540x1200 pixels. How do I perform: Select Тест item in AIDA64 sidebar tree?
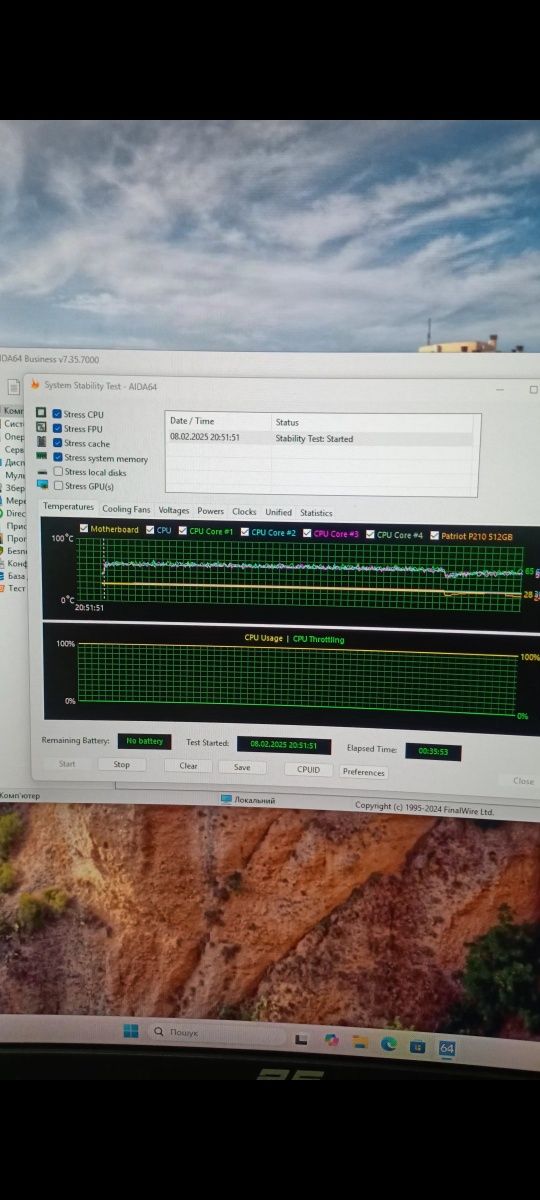click(x=17, y=588)
